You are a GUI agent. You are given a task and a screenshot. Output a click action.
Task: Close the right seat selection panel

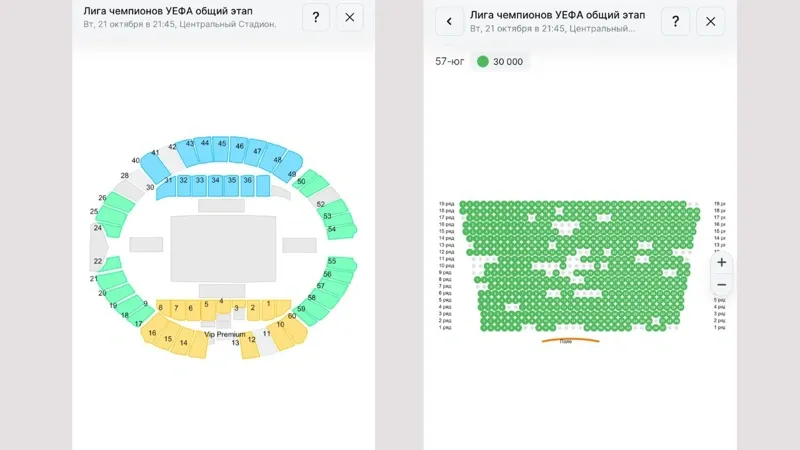710,20
